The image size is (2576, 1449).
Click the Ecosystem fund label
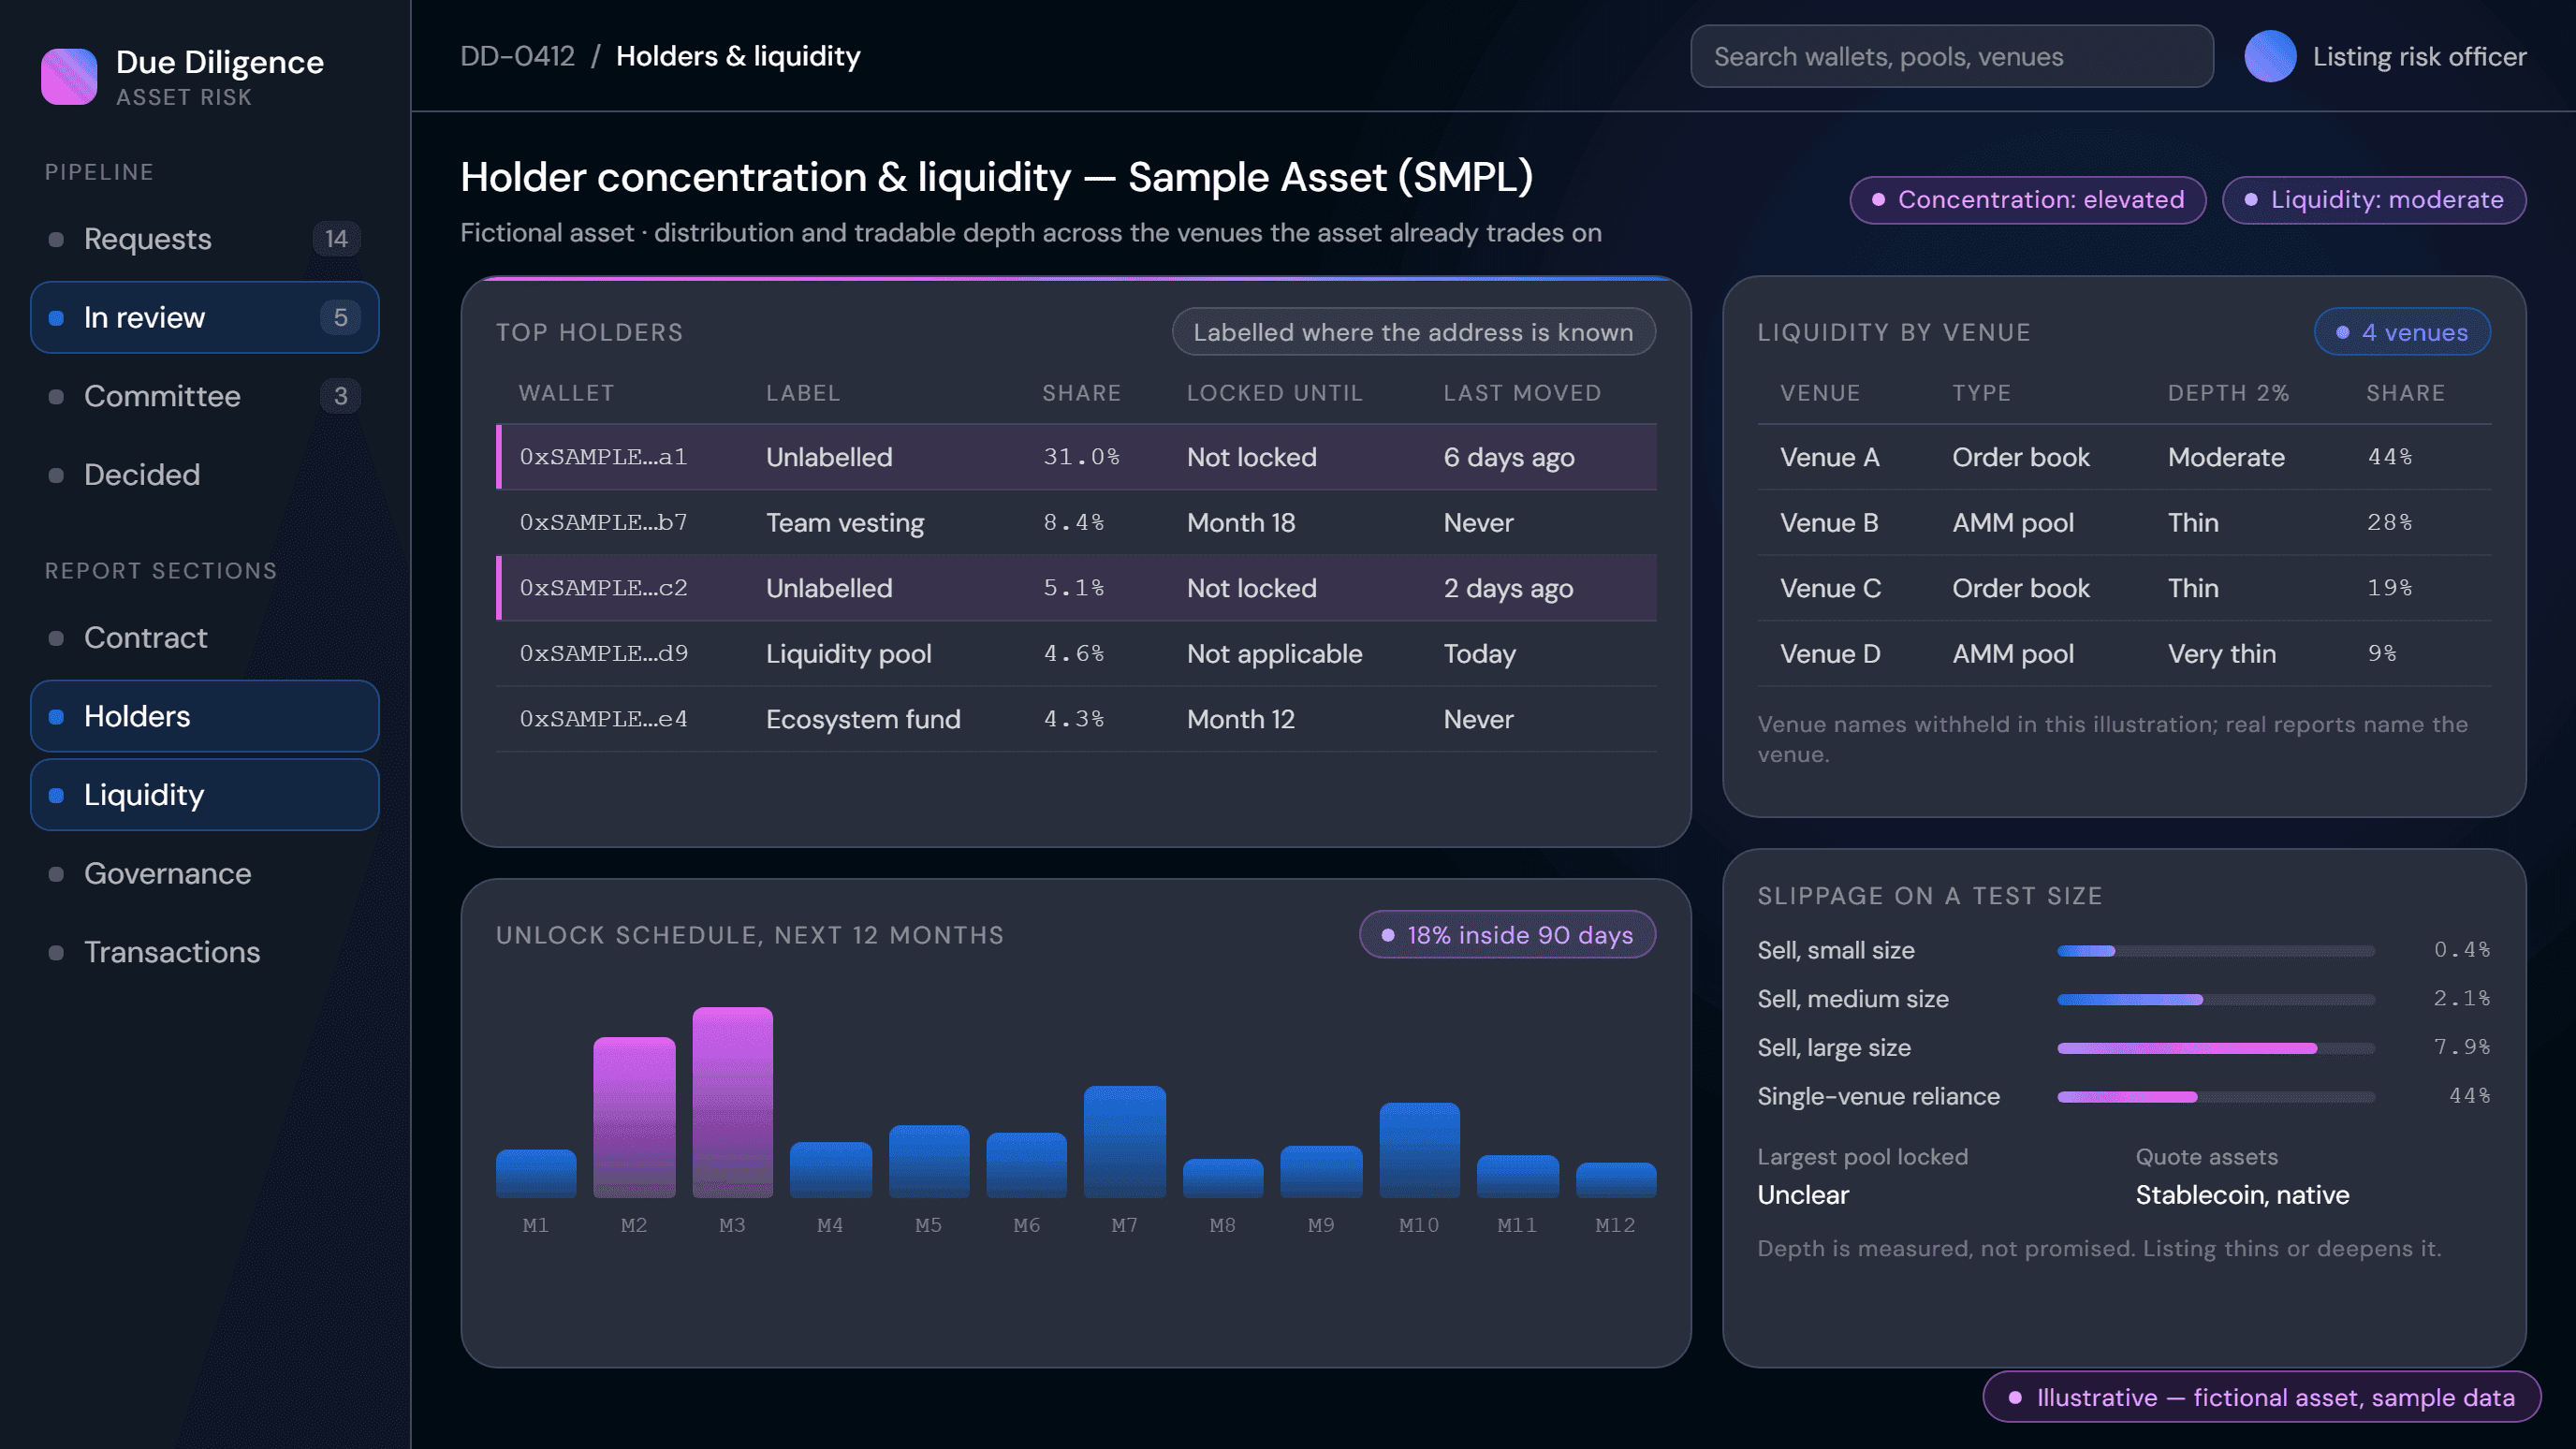tap(863, 719)
